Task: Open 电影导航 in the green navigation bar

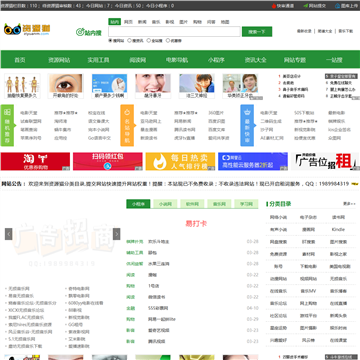Action: 177,60
